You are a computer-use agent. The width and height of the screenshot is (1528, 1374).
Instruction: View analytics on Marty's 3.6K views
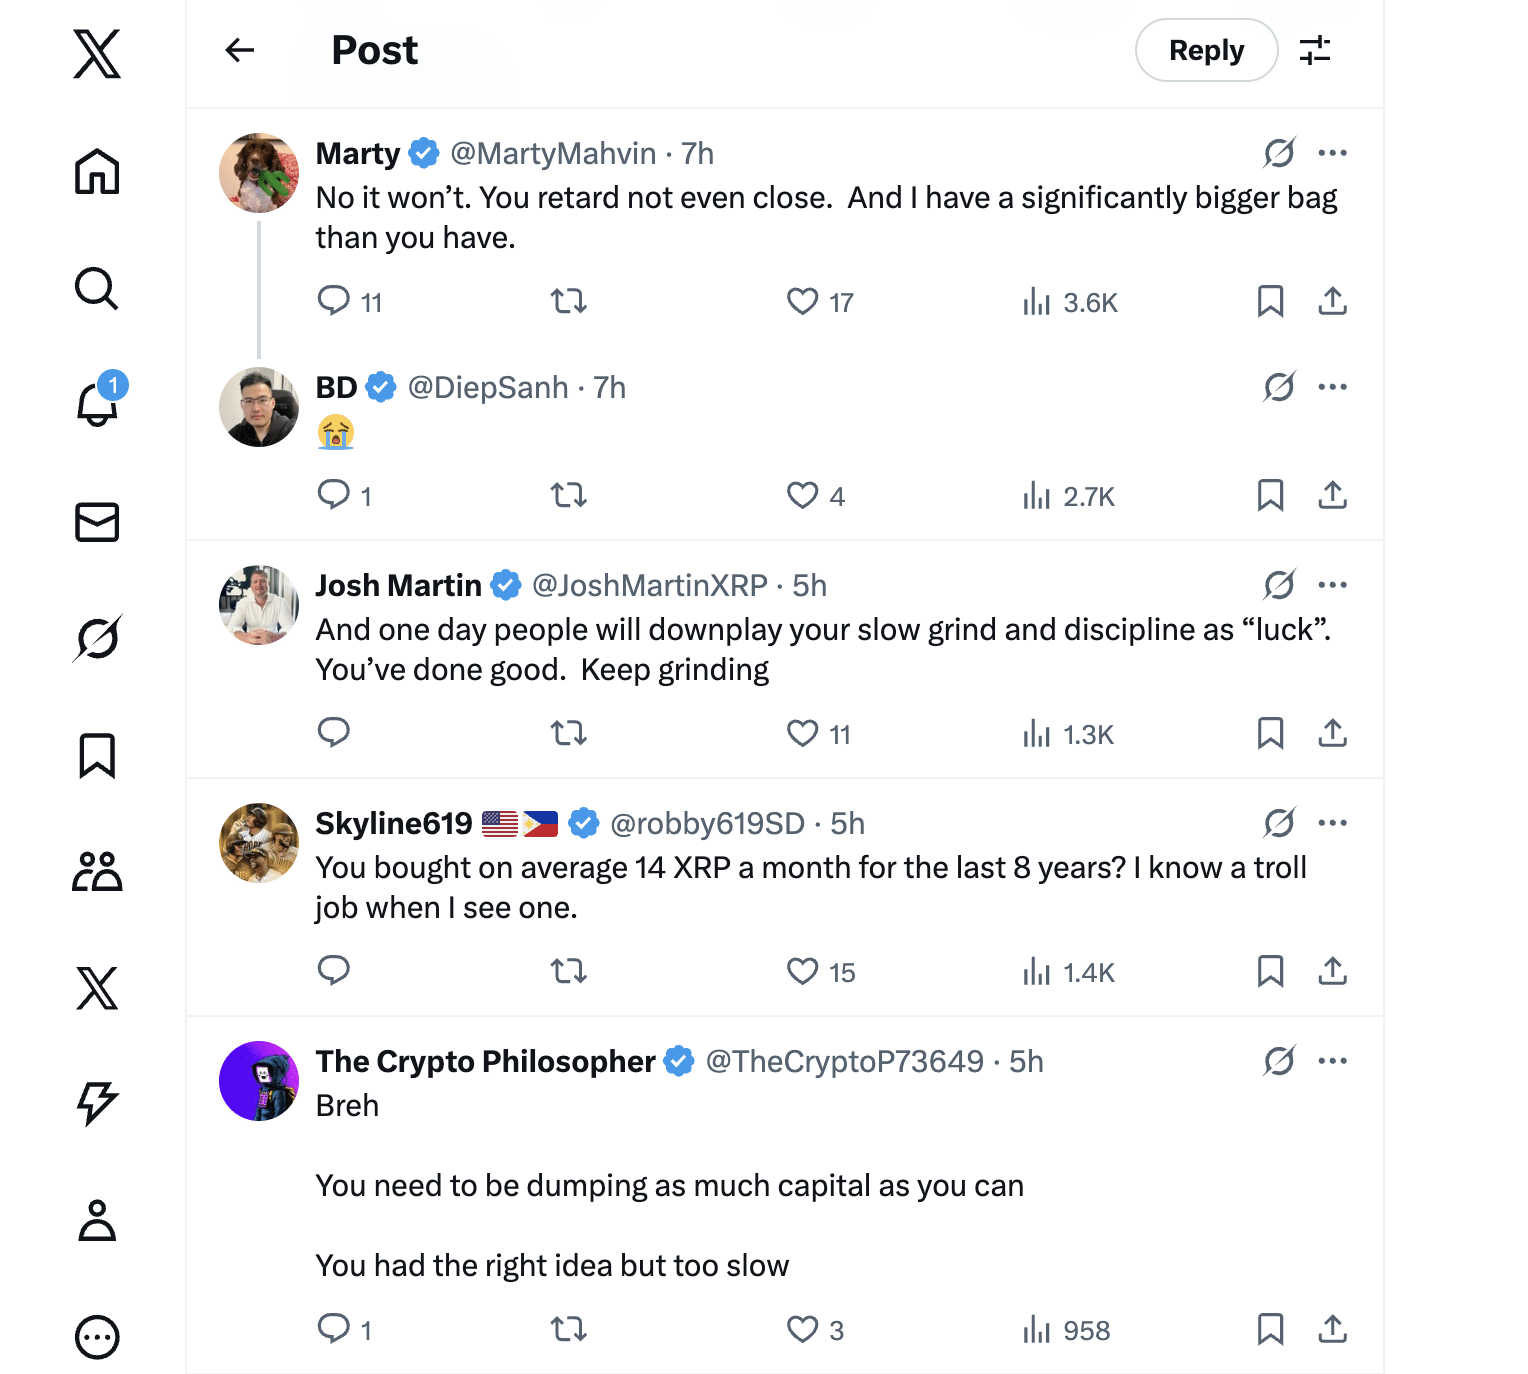(x=1070, y=302)
